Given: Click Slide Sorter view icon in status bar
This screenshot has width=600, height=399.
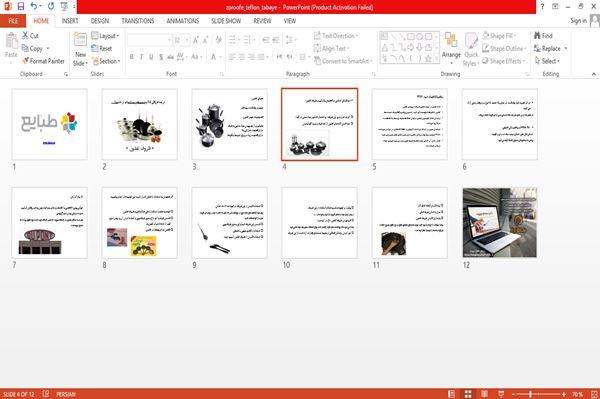Looking at the screenshot, I should click(468, 394).
